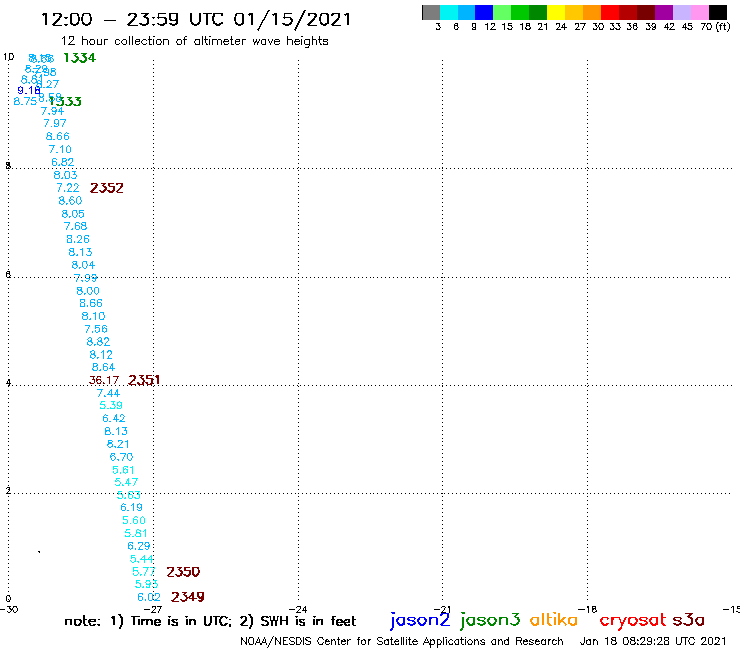Click the outlier wave height '36.17'
The image size is (740, 650).
pyautogui.click(x=104, y=380)
